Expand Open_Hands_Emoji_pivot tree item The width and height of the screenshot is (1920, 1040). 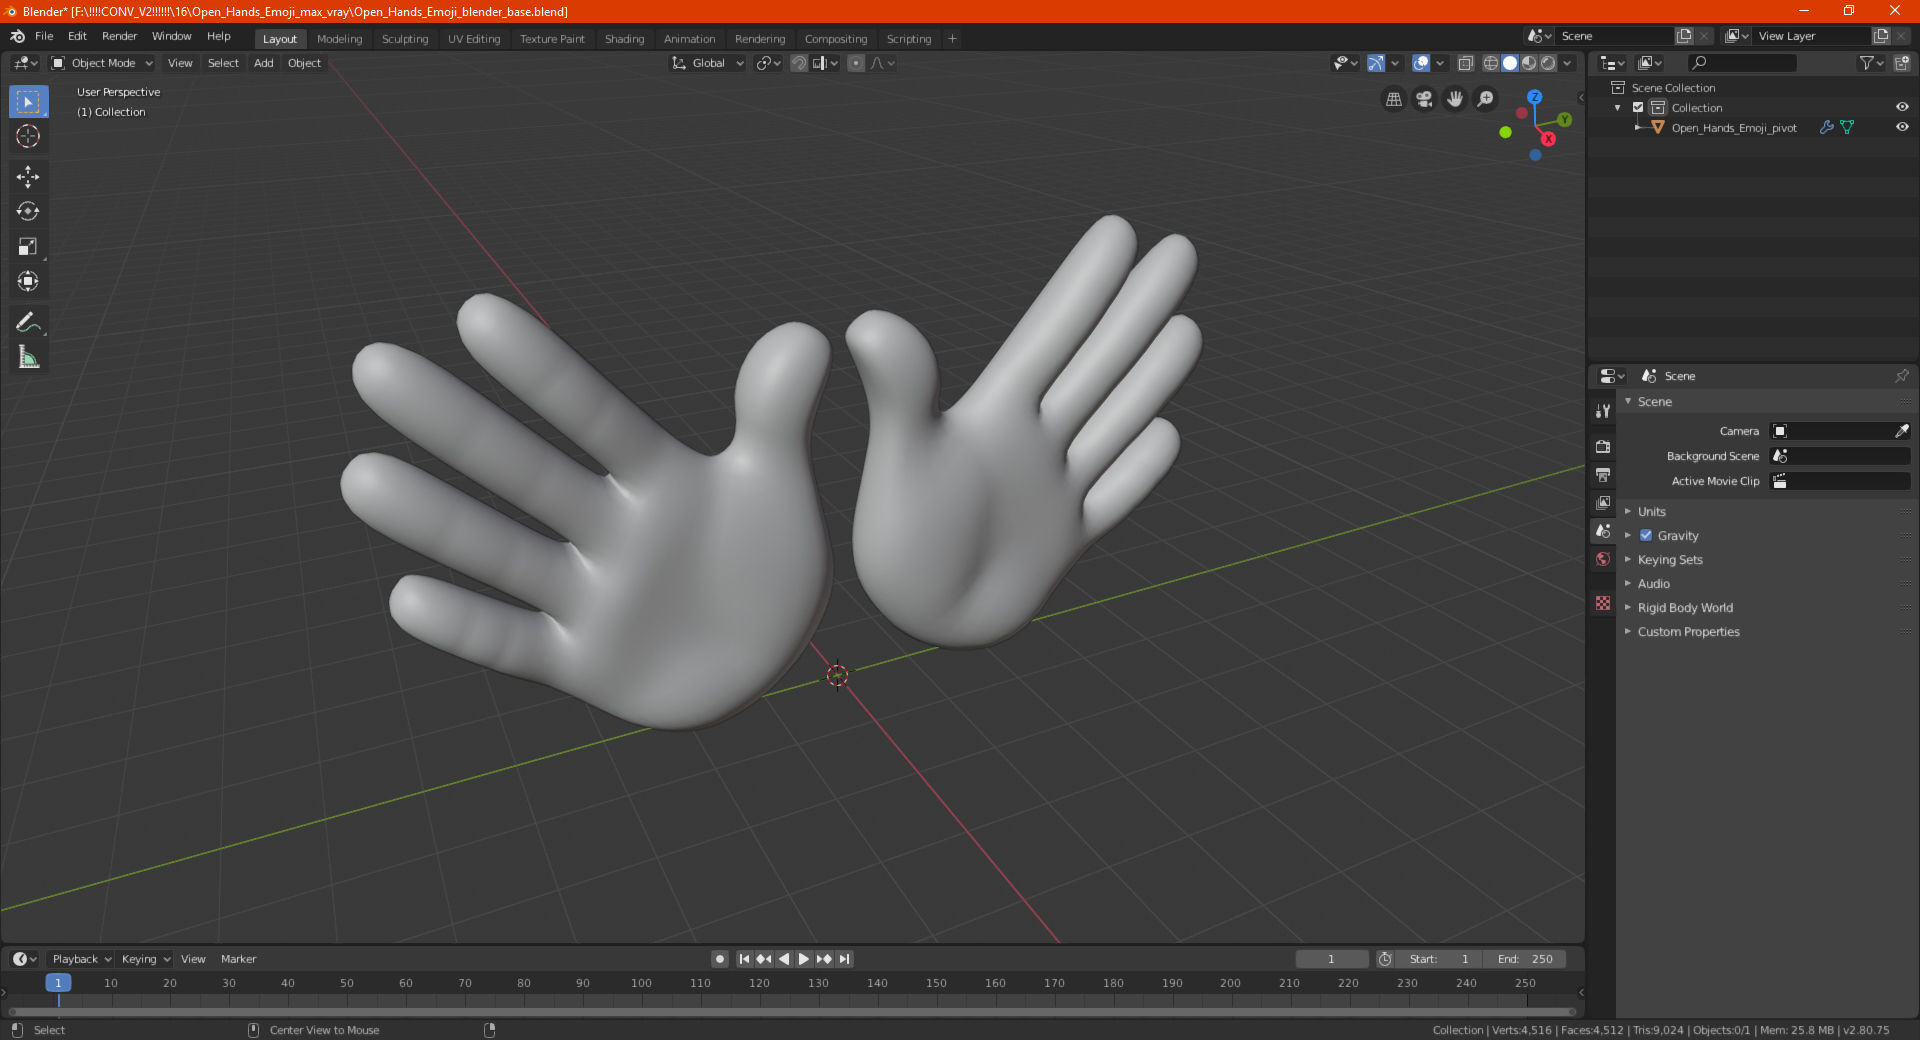(x=1637, y=127)
